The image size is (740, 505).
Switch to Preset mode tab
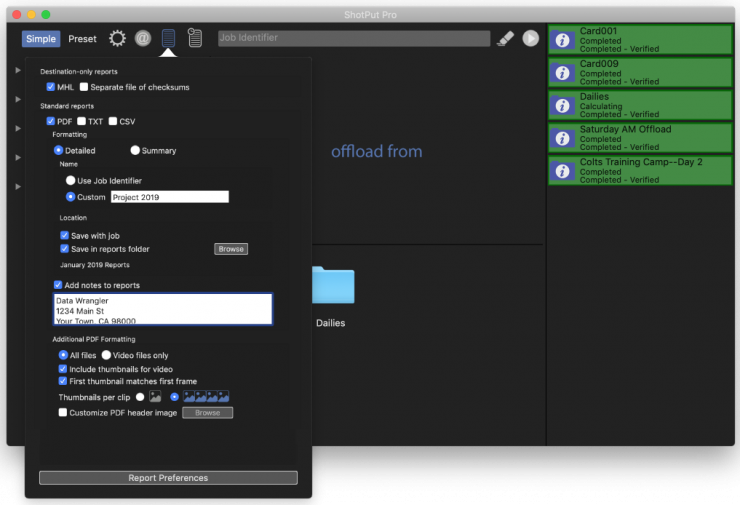82,39
